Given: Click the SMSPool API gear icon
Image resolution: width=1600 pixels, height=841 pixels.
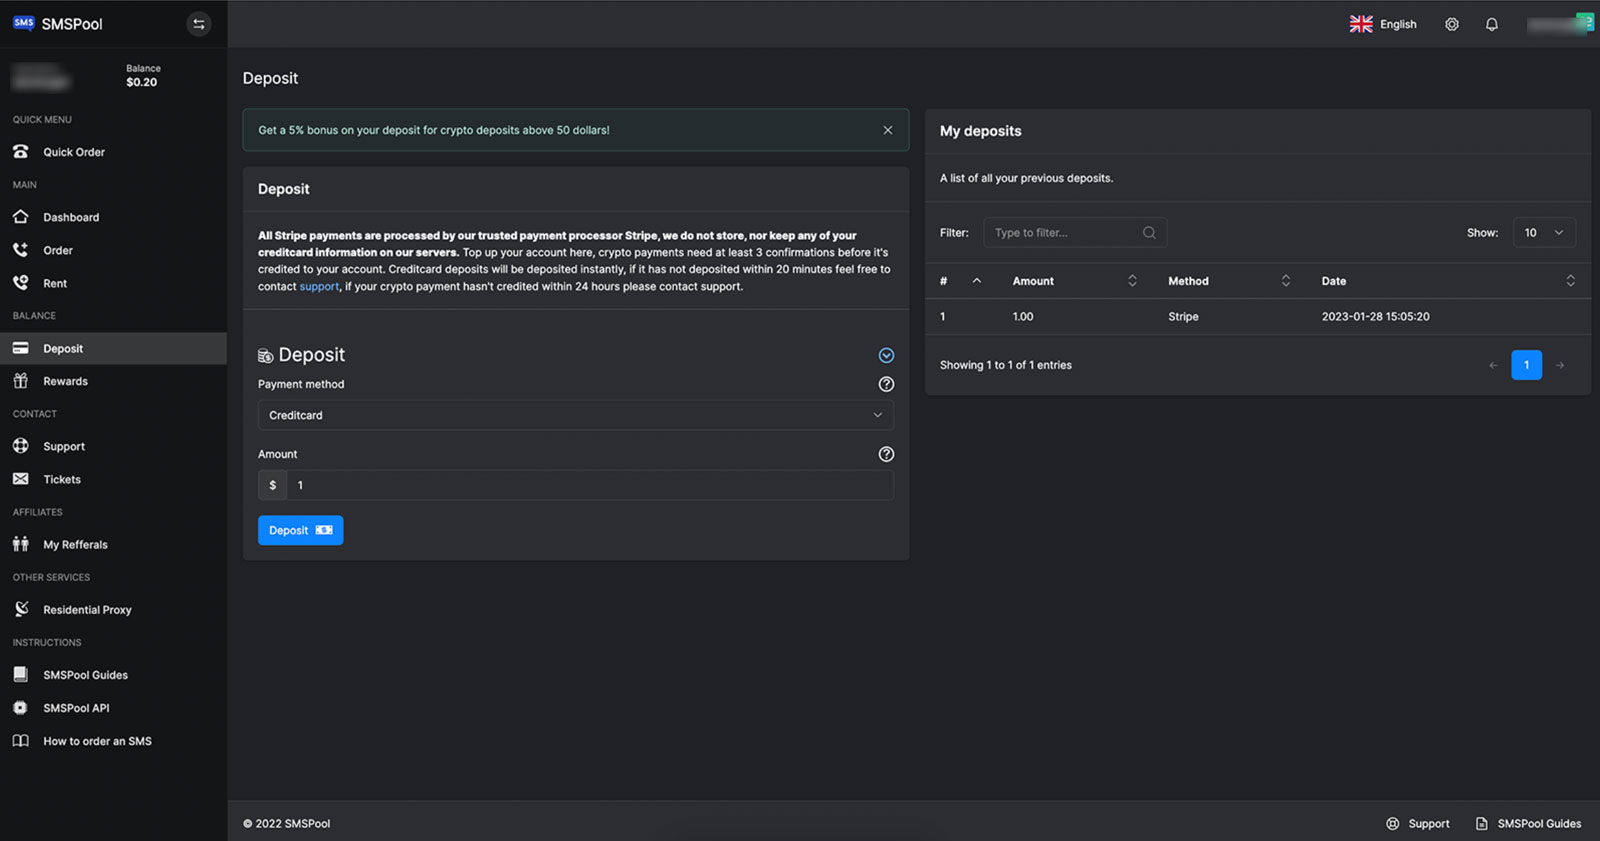Looking at the screenshot, I should (21, 707).
